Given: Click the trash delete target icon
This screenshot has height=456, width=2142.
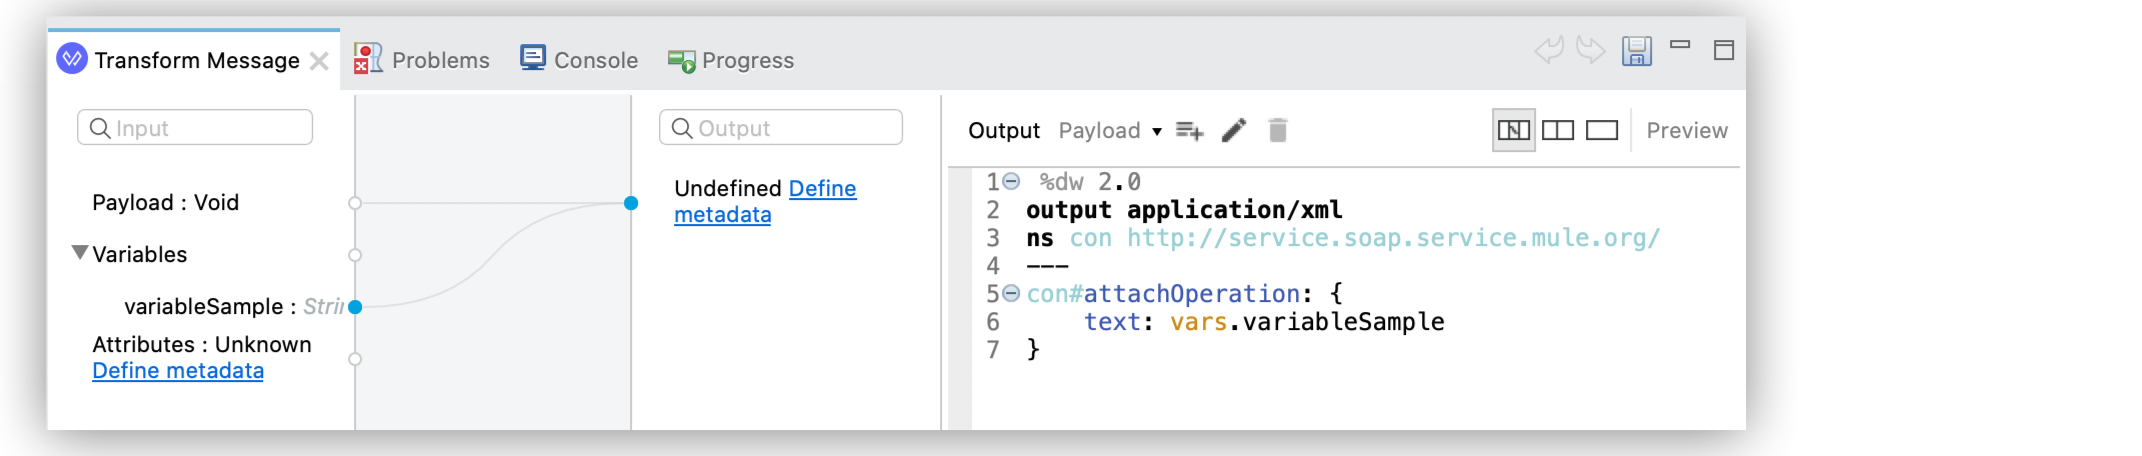Looking at the screenshot, I should (x=1277, y=130).
